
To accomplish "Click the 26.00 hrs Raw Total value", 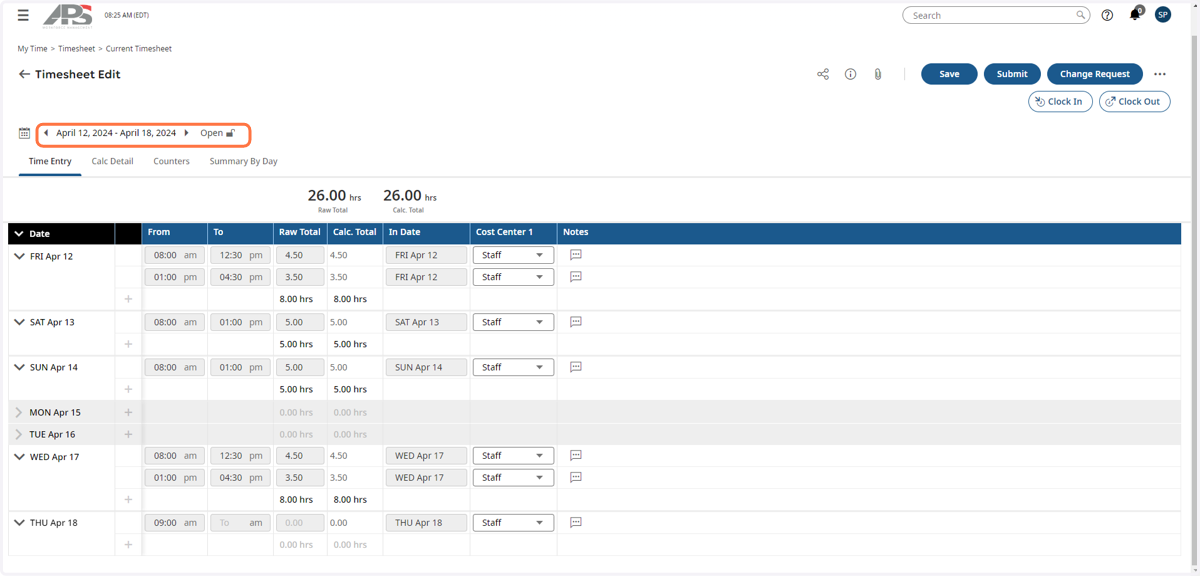I will pyautogui.click(x=334, y=196).
